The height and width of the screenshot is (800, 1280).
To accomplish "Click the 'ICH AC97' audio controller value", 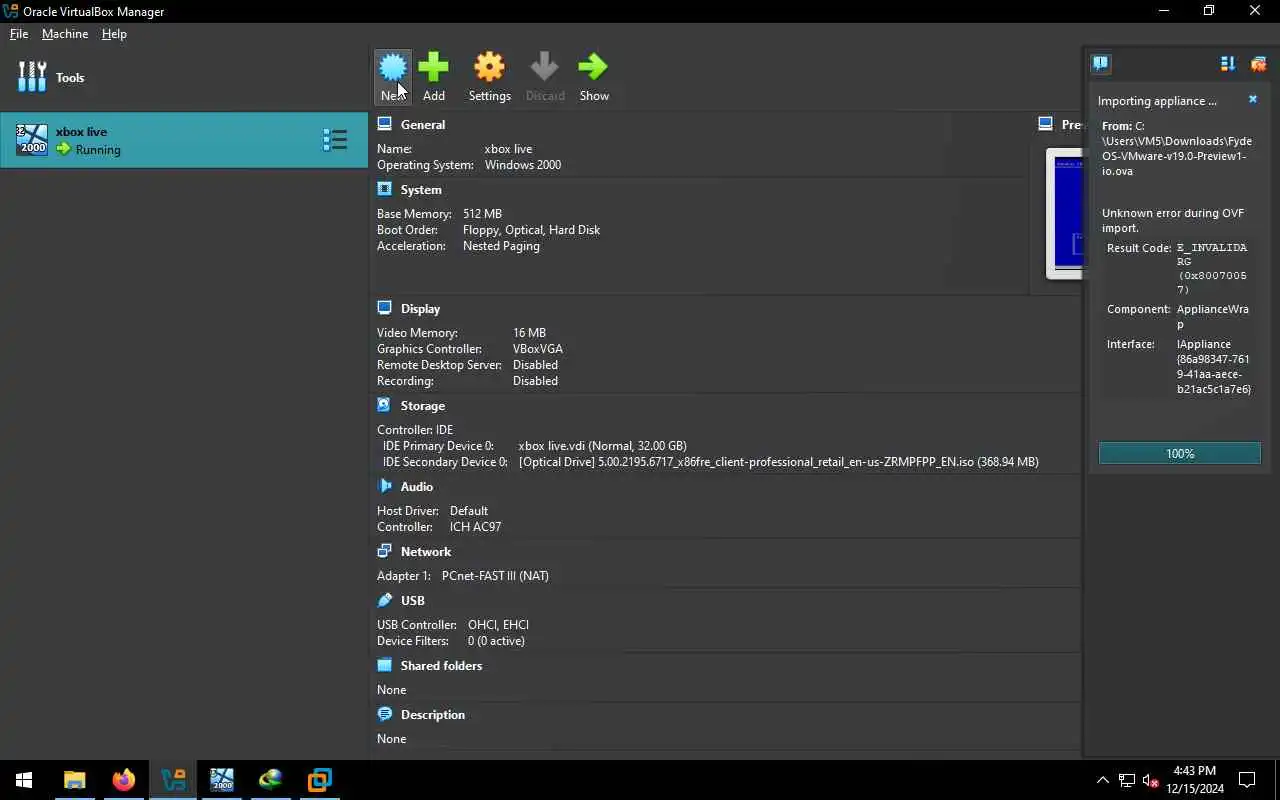I will click(475, 527).
